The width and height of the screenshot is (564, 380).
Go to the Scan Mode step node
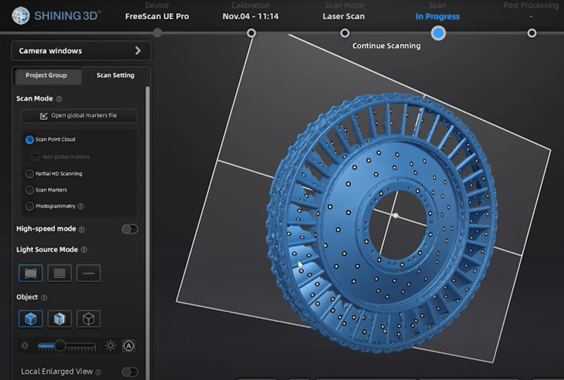click(x=345, y=33)
